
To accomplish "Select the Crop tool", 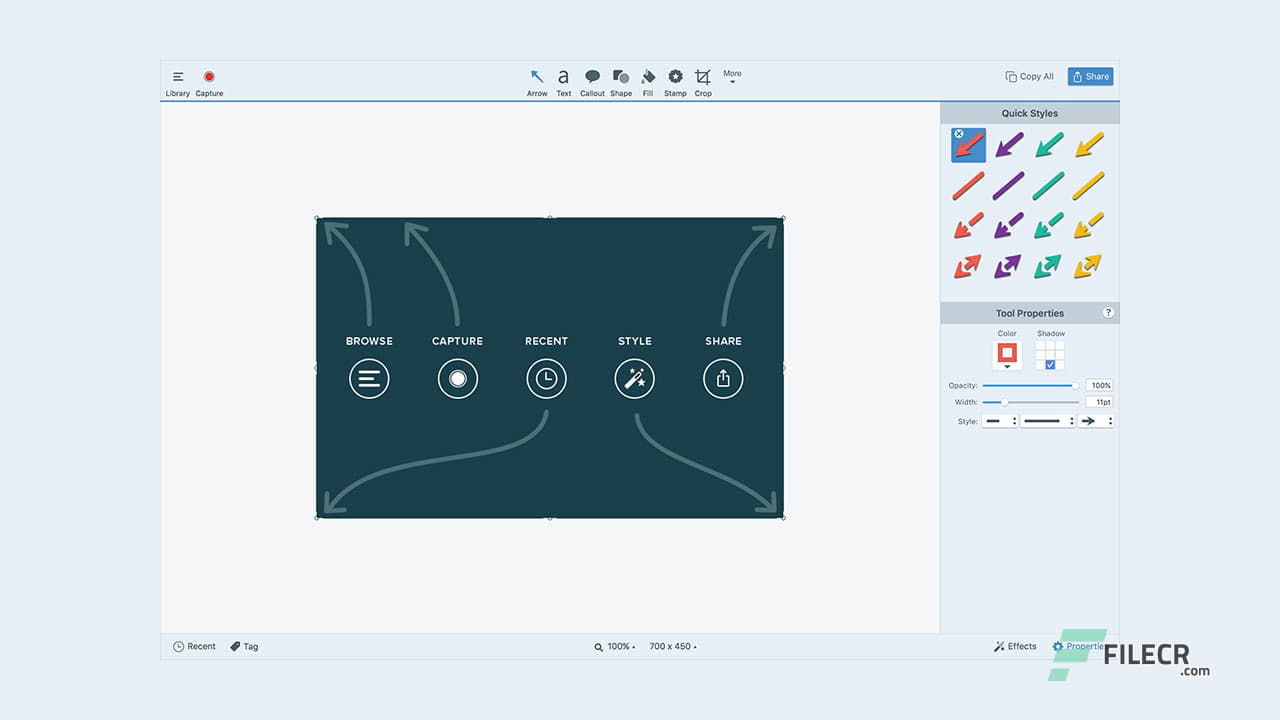I will (703, 78).
